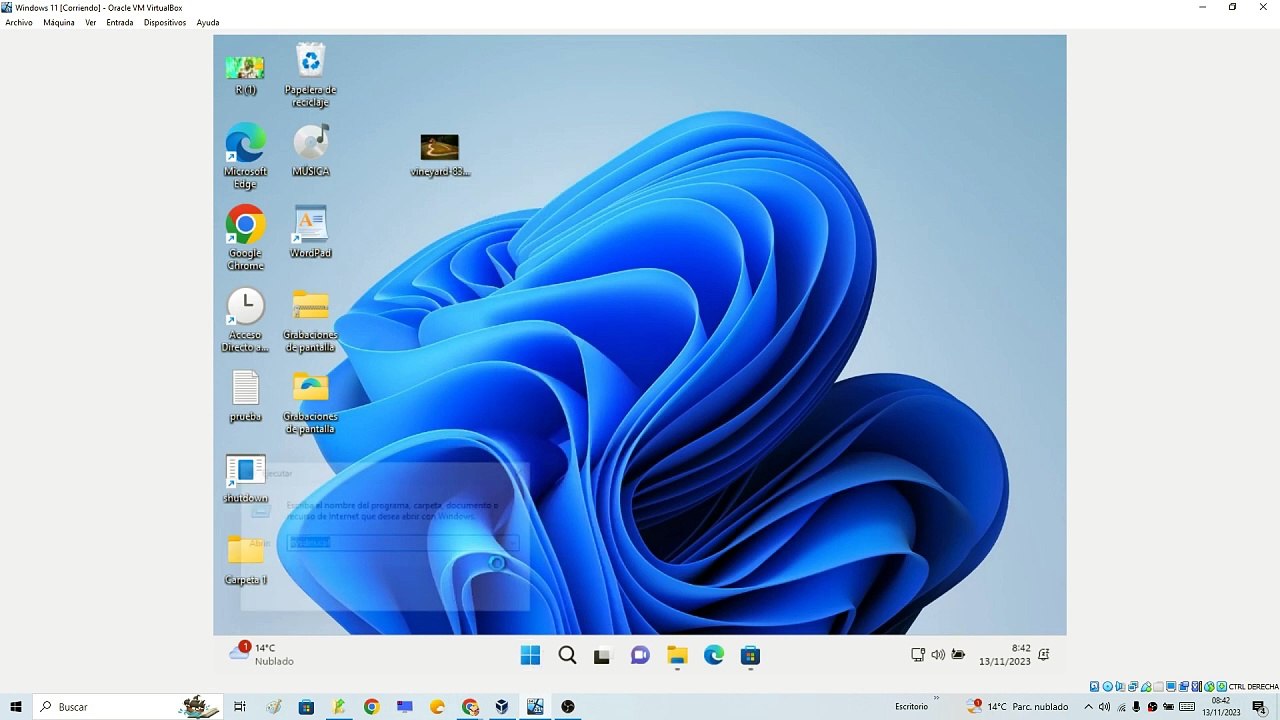1280x720 pixels.
Task: Open the Entrada menu
Action: click(120, 22)
